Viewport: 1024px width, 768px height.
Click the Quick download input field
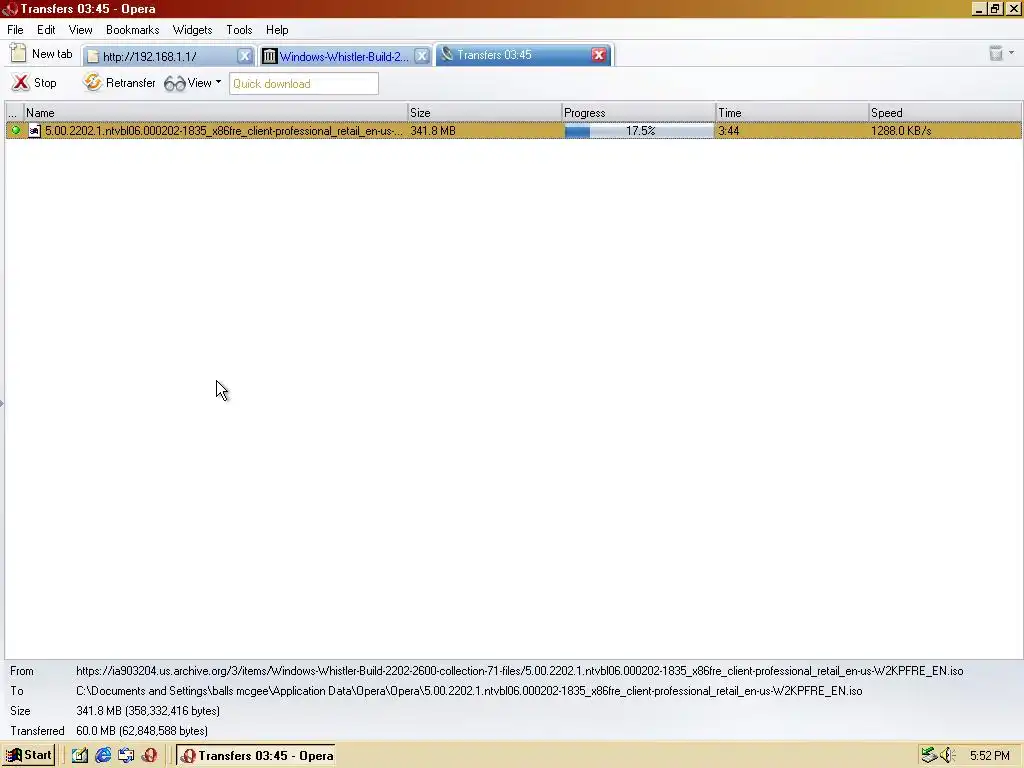point(304,84)
